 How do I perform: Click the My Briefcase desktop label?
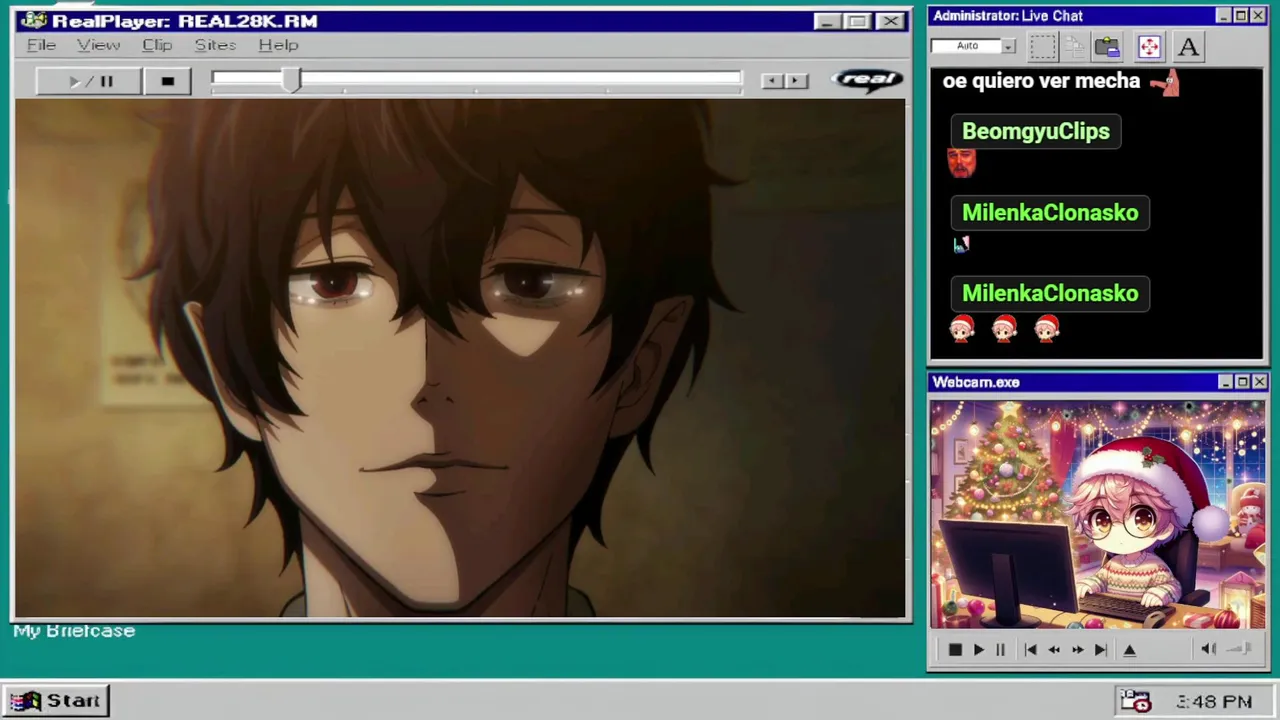(x=74, y=631)
